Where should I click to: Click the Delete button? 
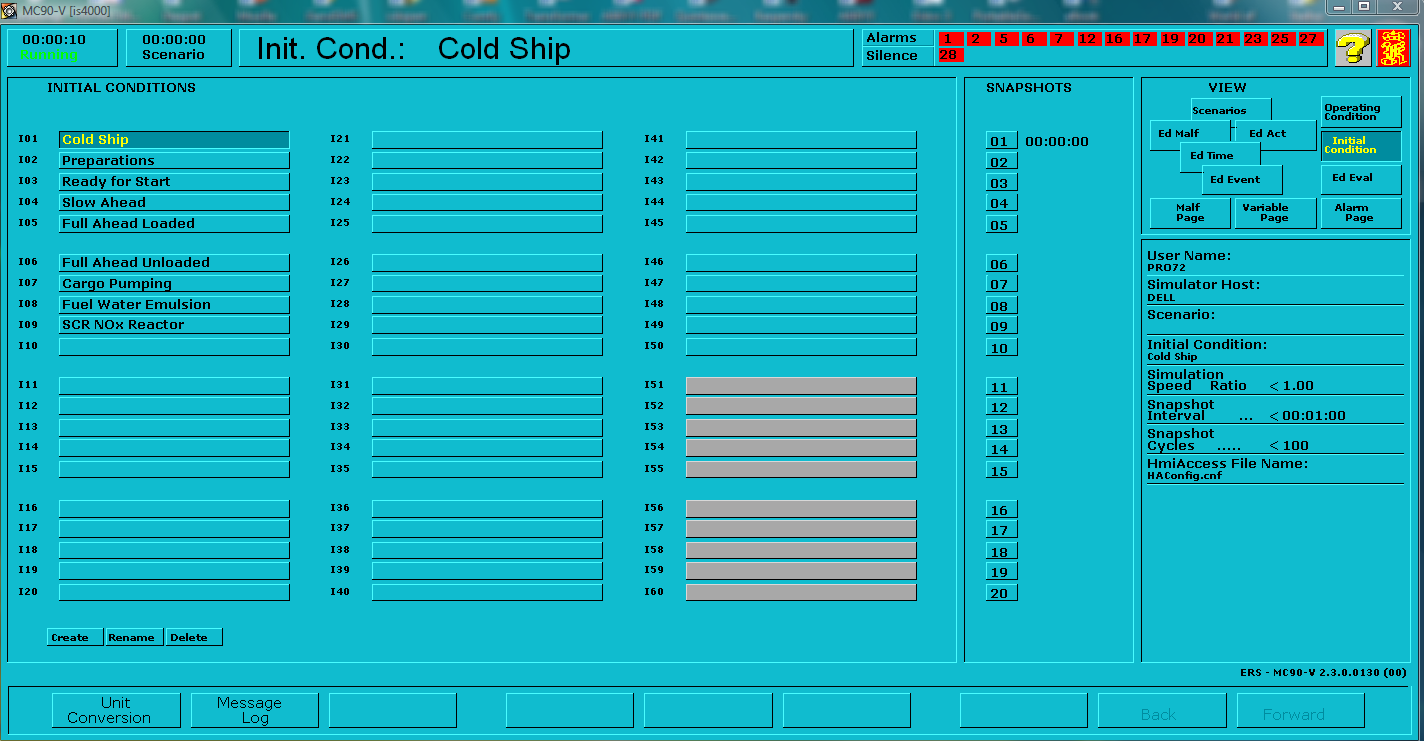coord(193,637)
